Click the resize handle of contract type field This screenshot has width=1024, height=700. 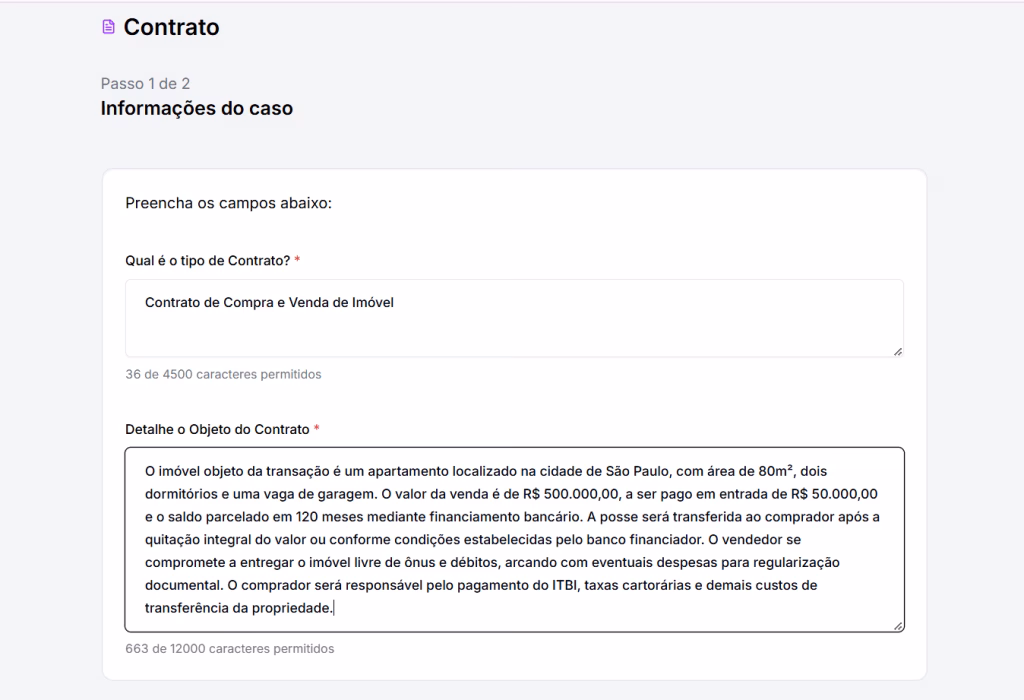pyautogui.click(x=898, y=351)
